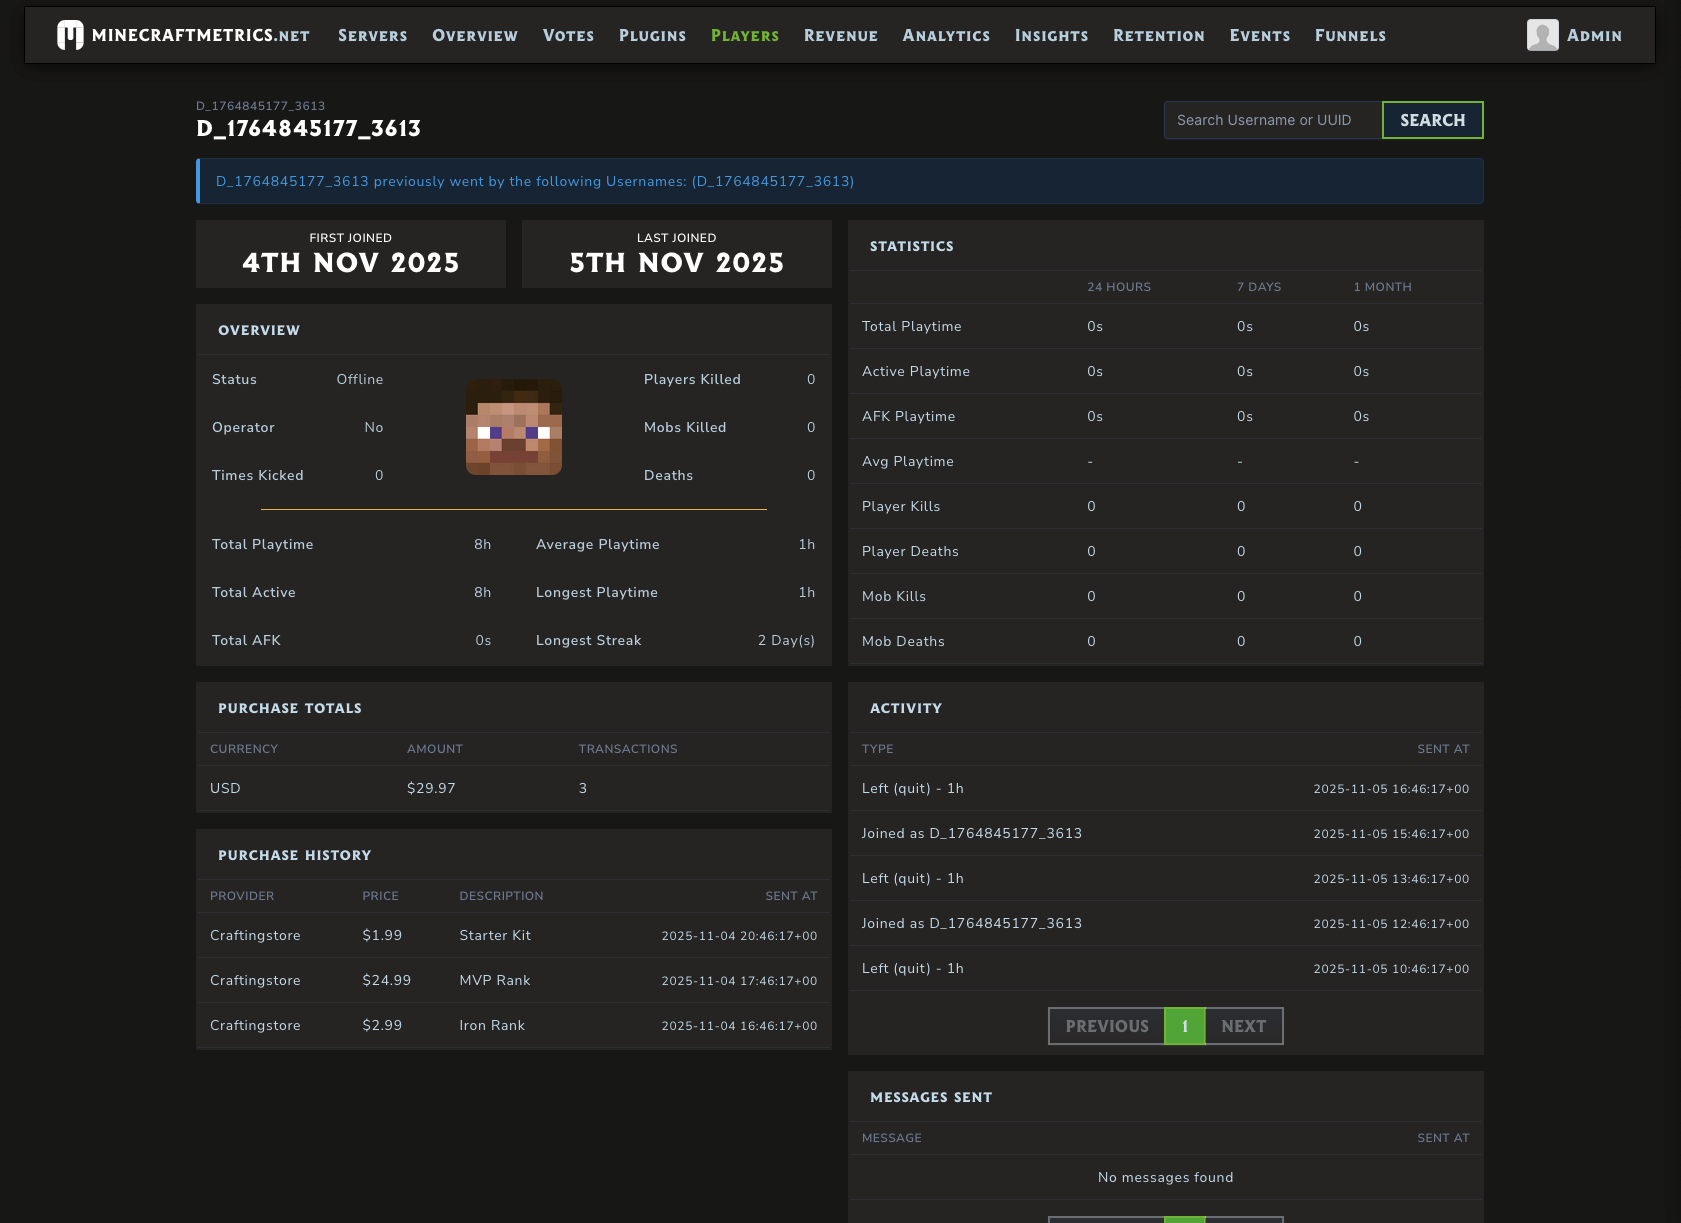The width and height of the screenshot is (1681, 1223).
Task: Navigate to Plugins
Action: pyautogui.click(x=652, y=36)
